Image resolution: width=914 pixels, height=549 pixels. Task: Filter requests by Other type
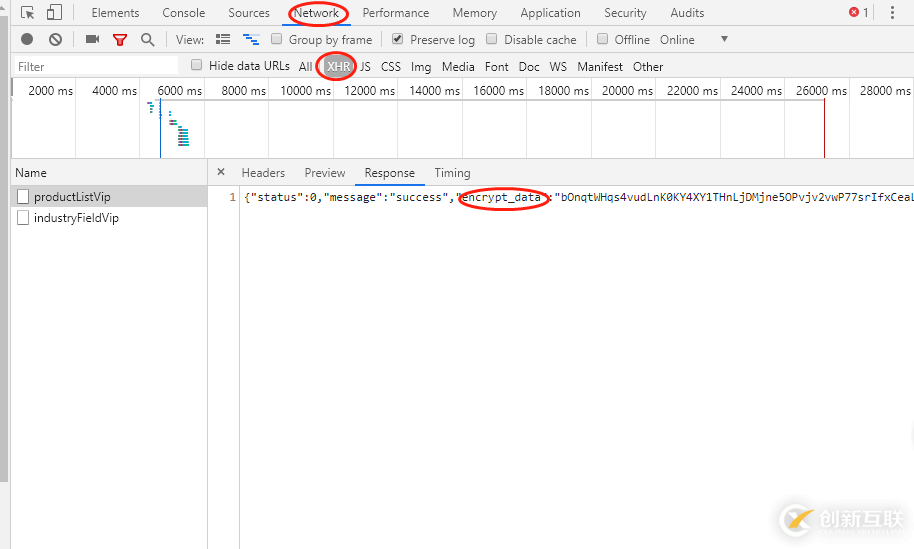click(x=648, y=66)
